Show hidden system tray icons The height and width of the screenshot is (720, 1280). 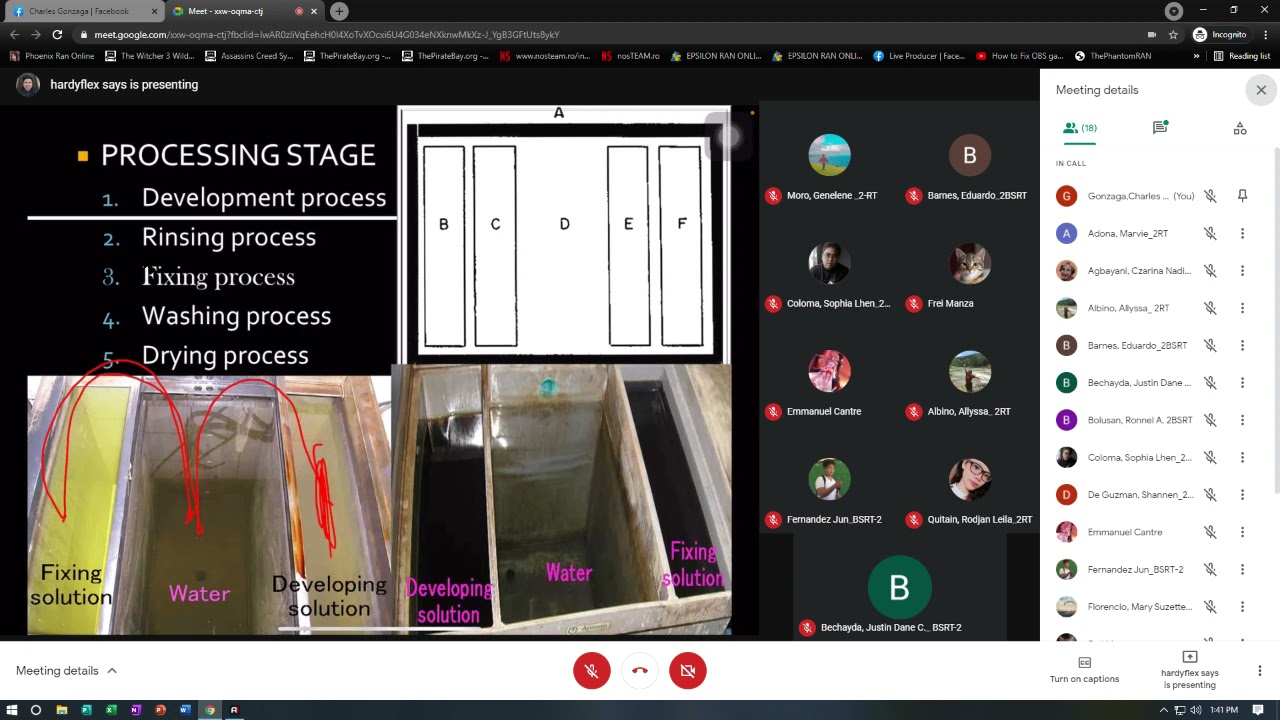(1163, 710)
